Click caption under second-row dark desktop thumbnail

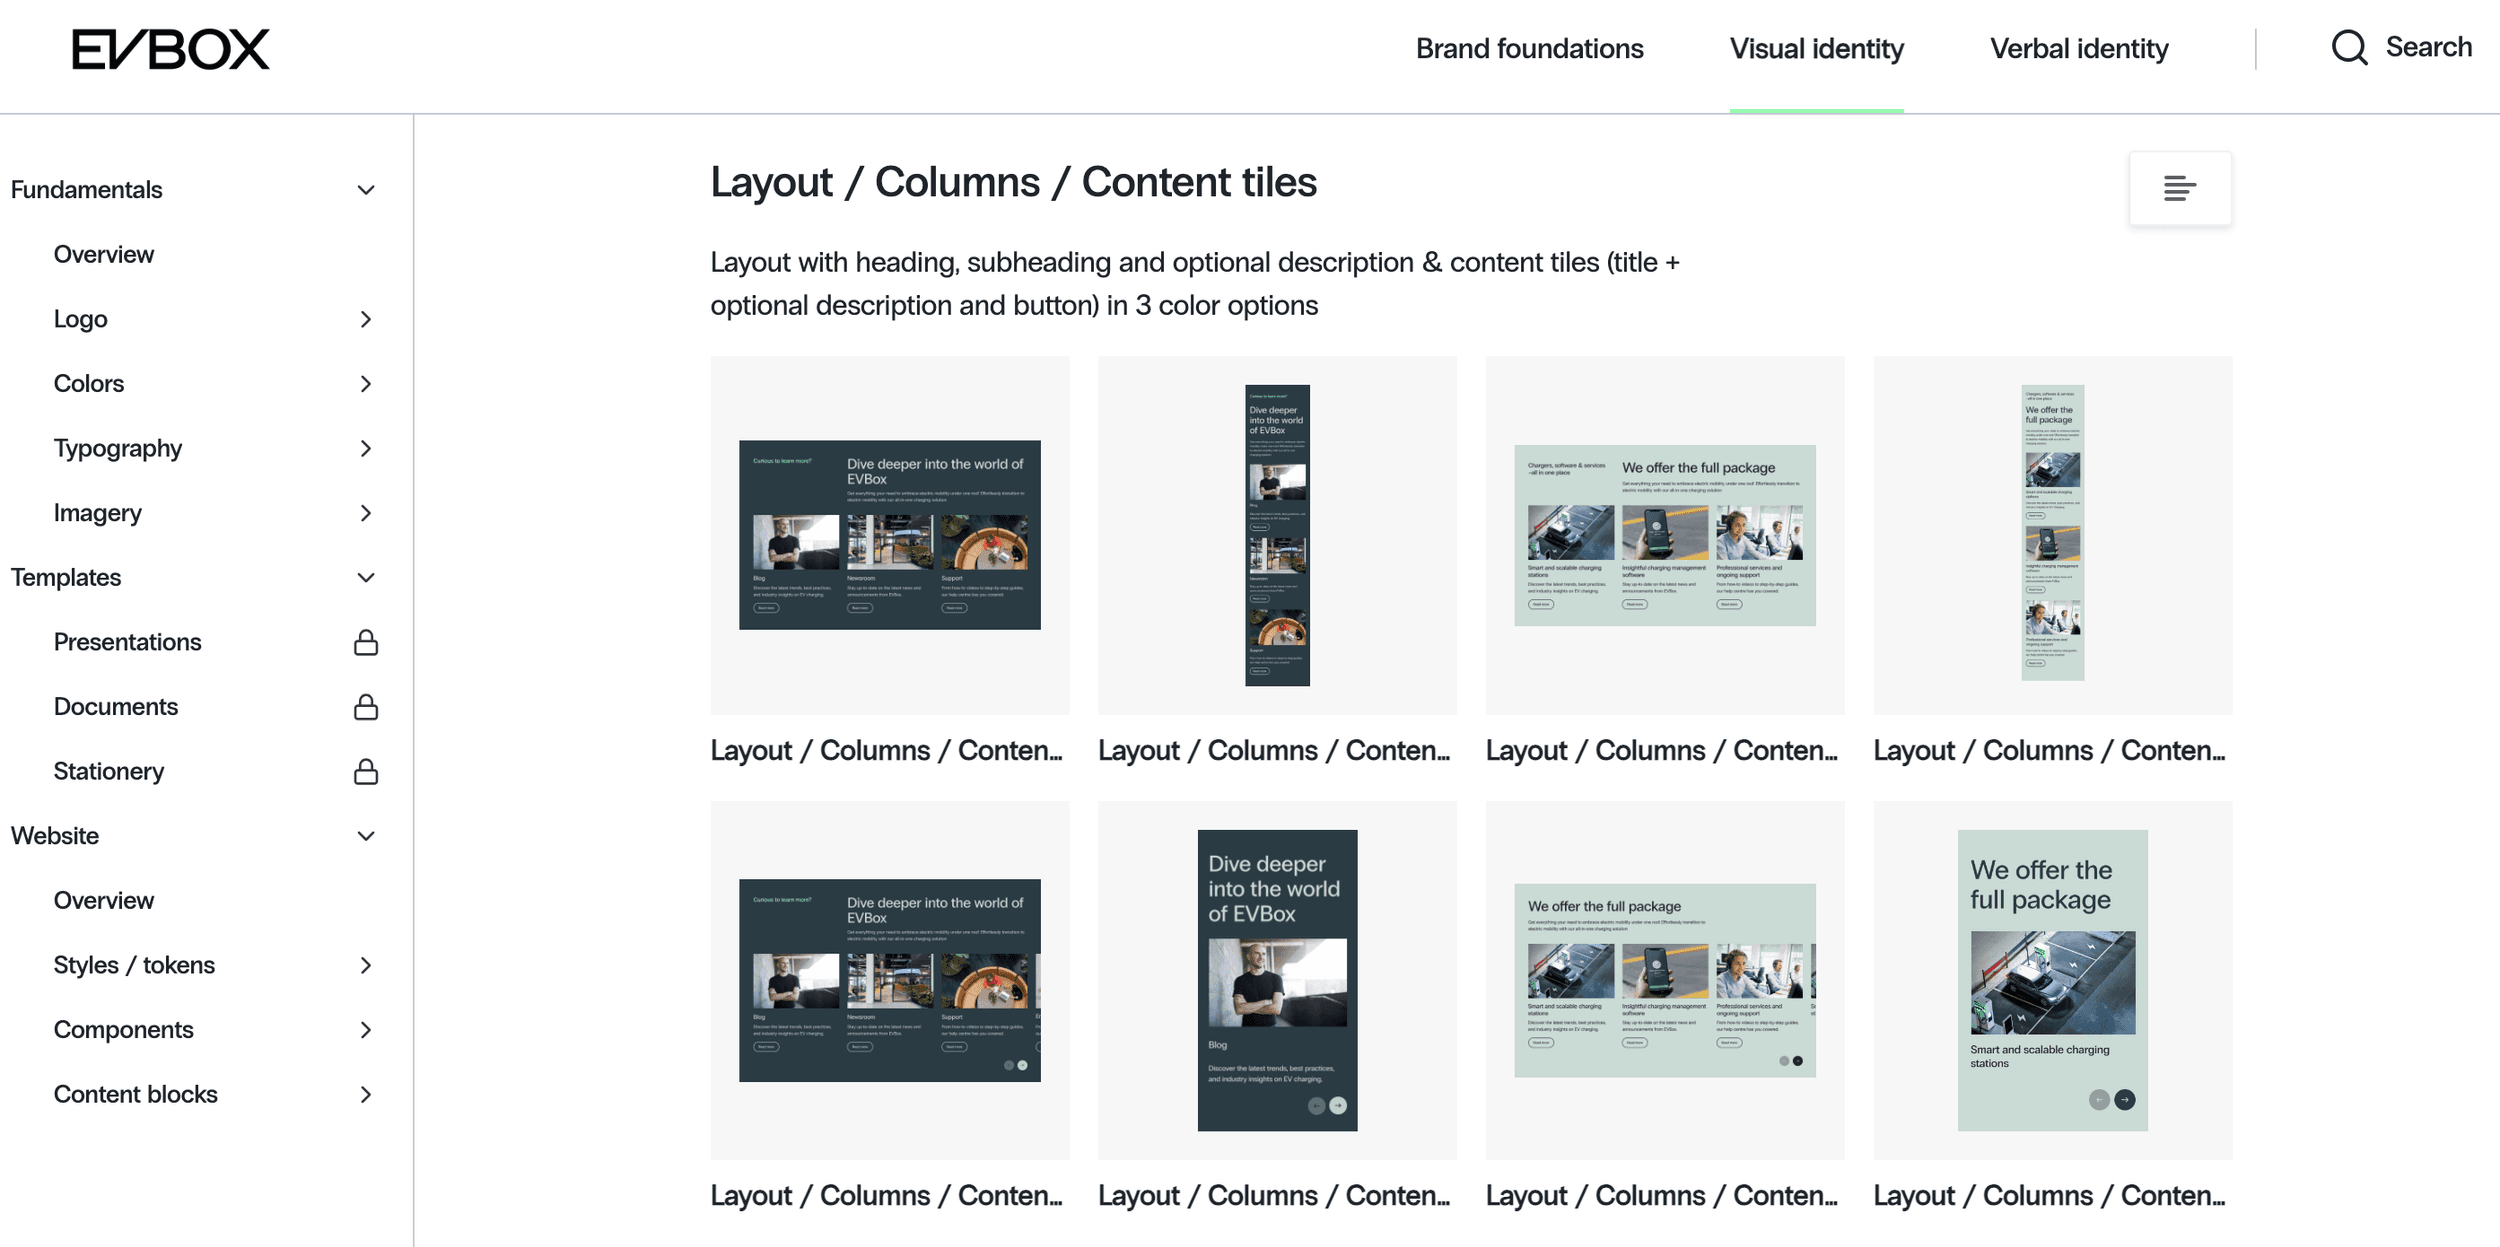(x=887, y=1196)
